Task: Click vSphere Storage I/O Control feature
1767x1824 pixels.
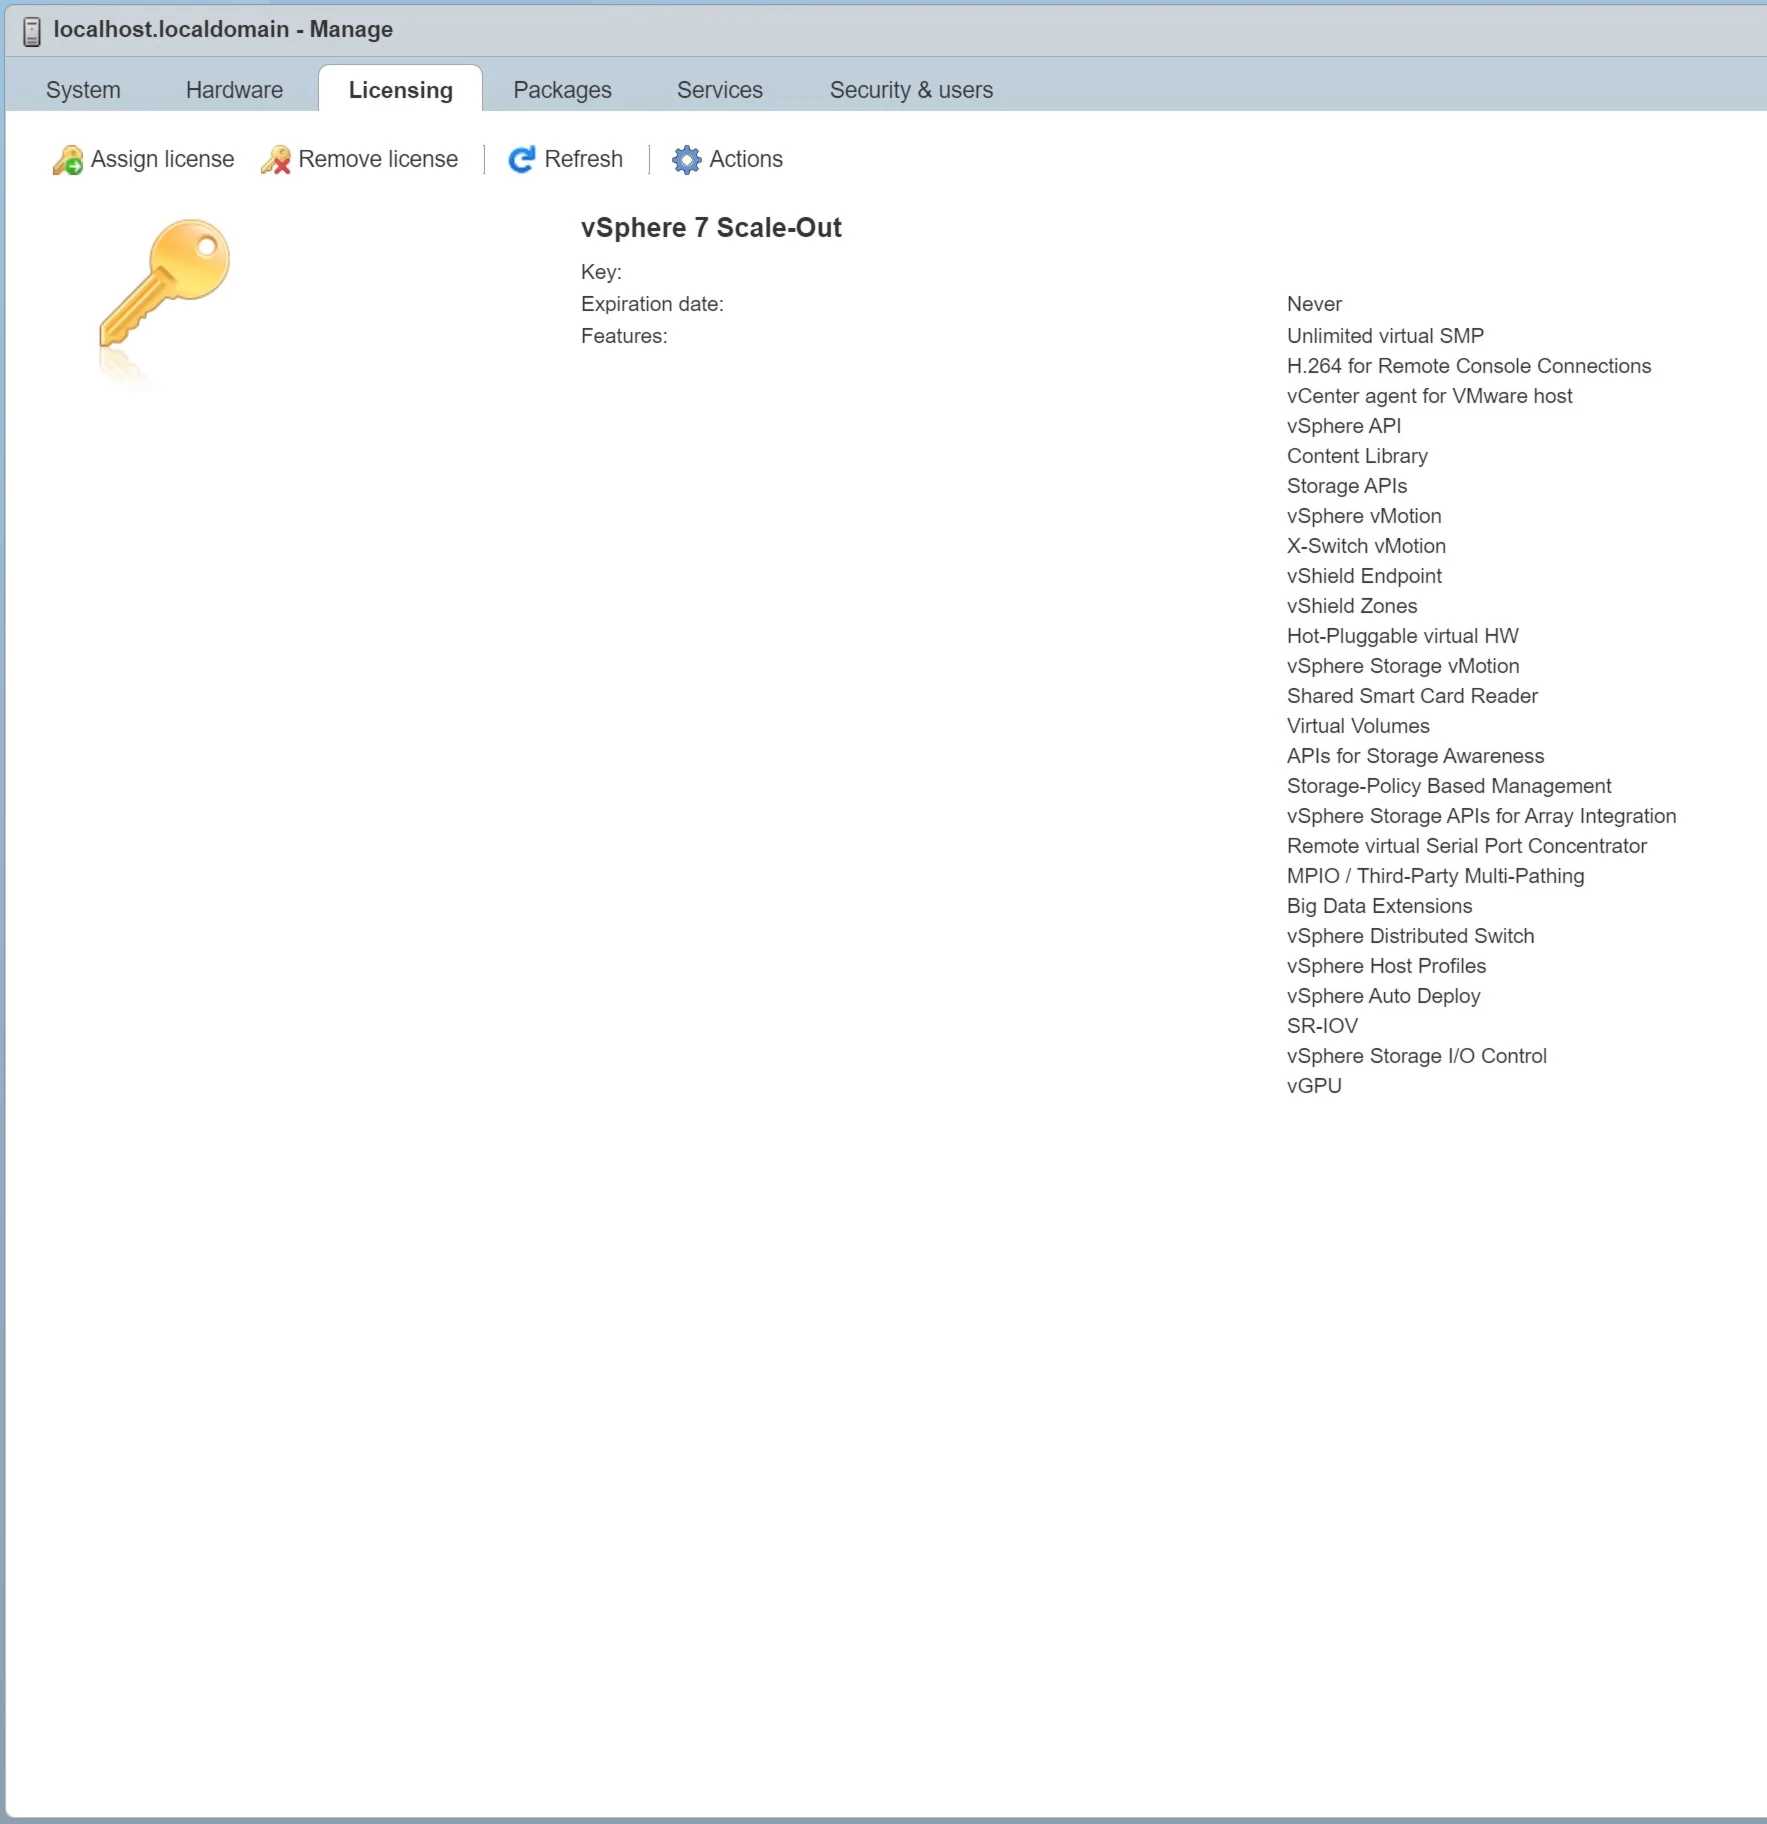Action: pos(1416,1056)
